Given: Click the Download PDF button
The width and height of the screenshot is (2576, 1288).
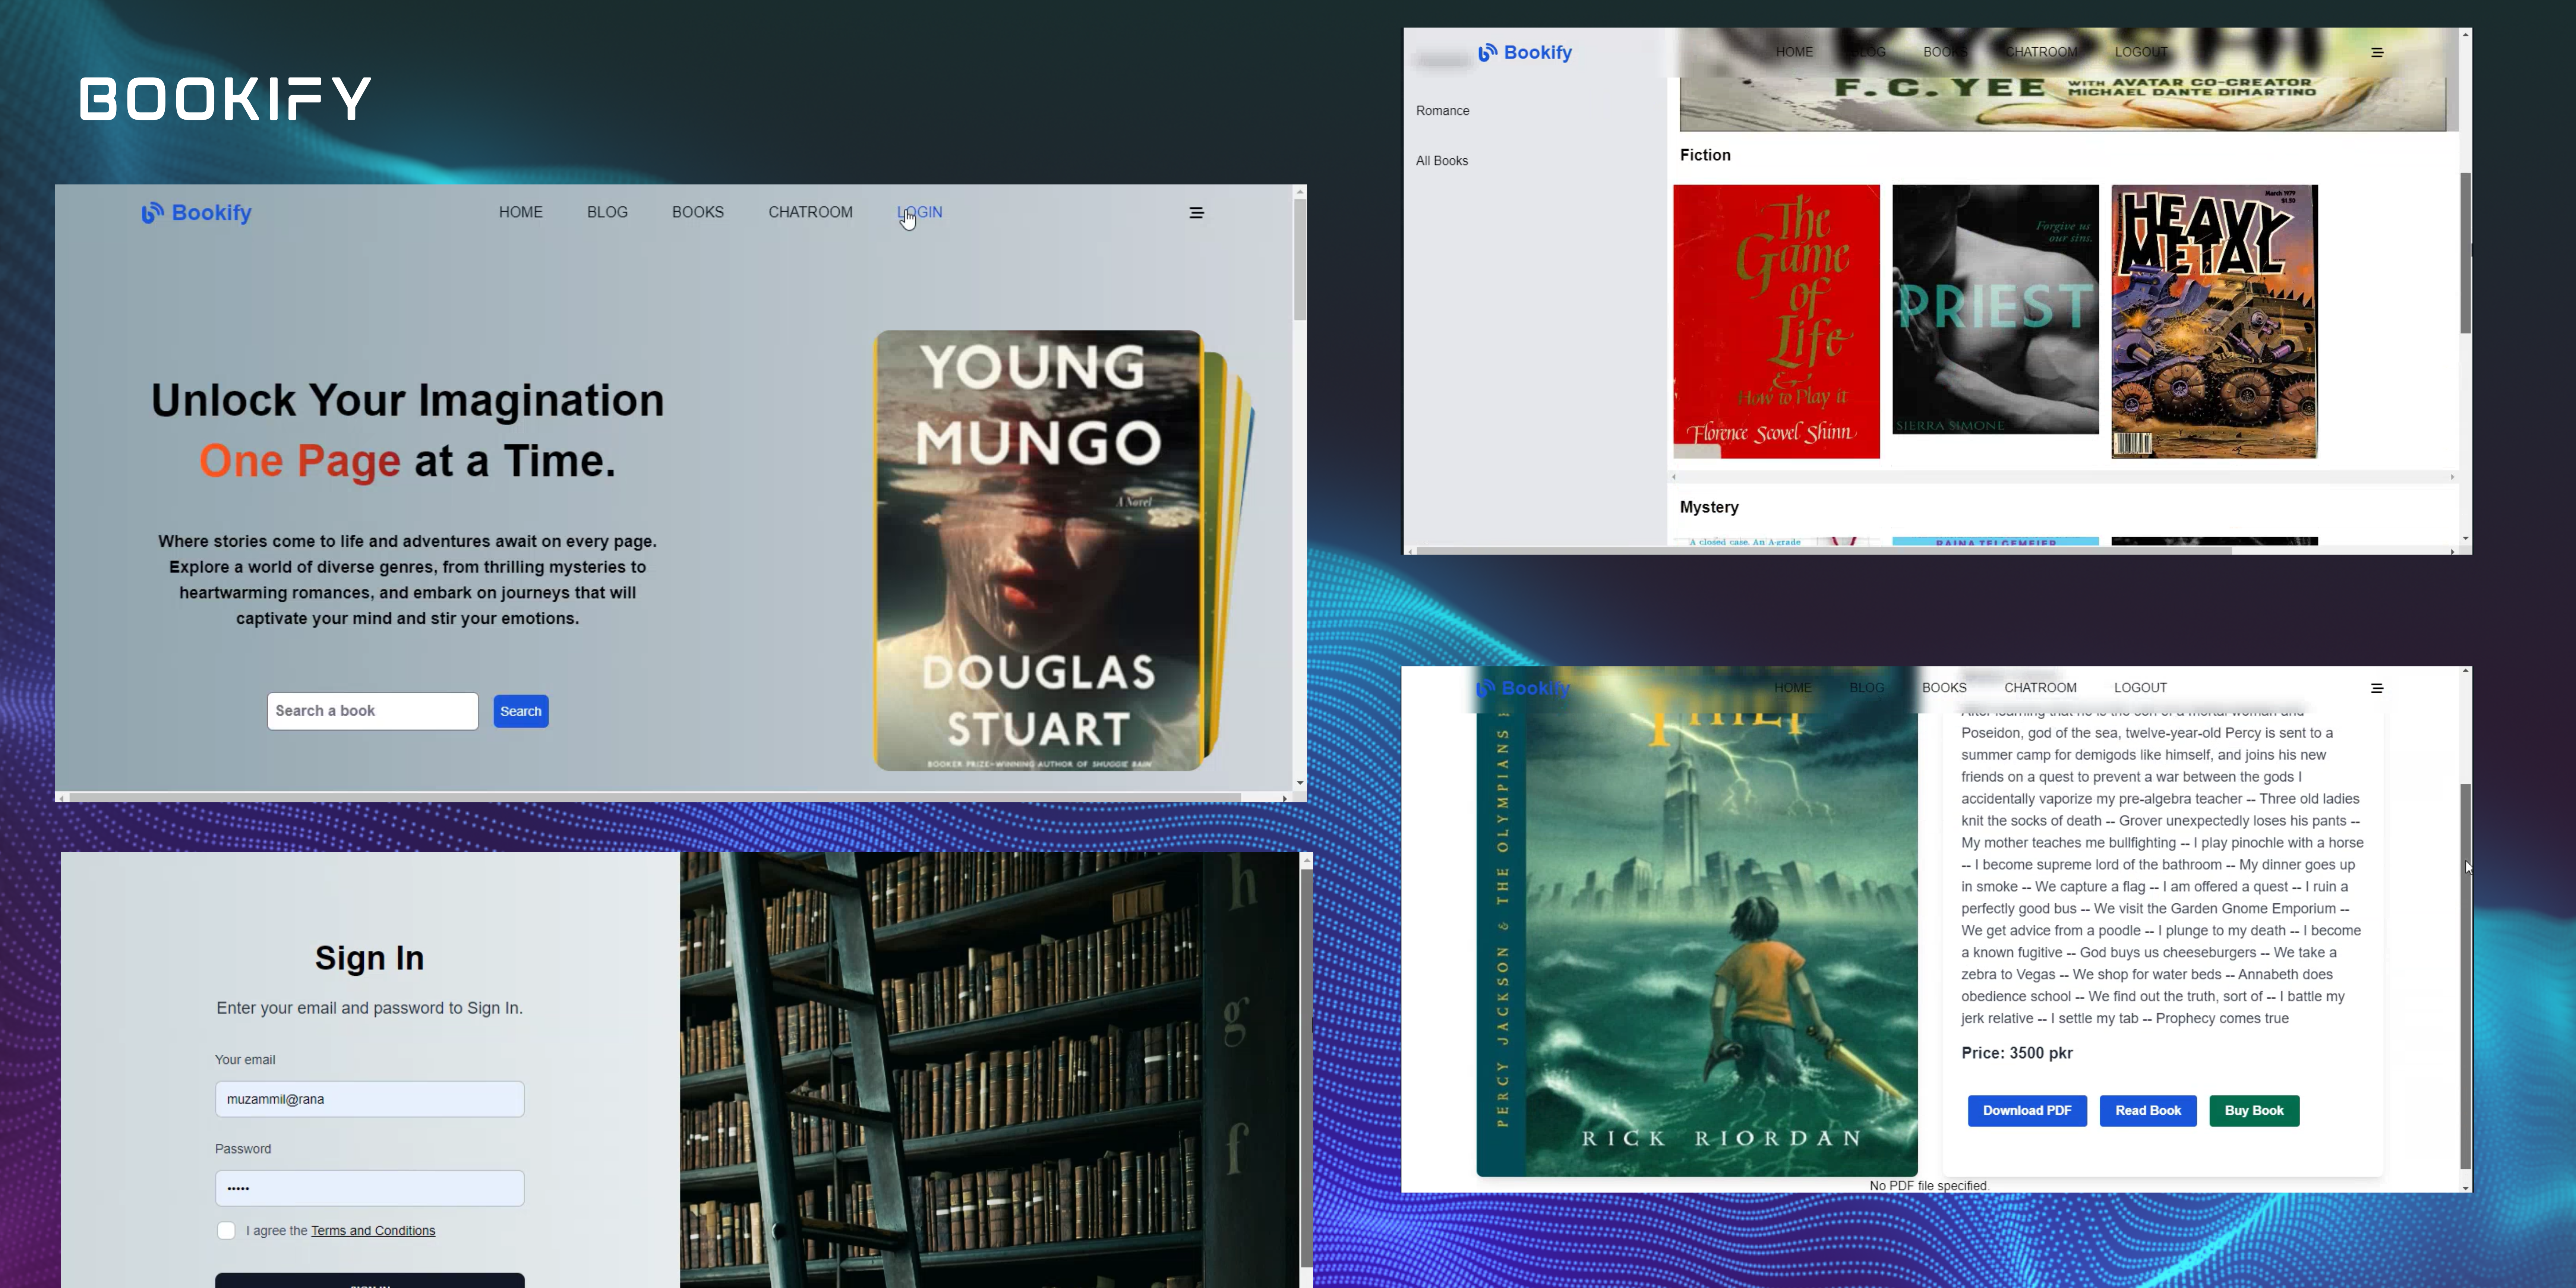Looking at the screenshot, I should pos(2027,1111).
